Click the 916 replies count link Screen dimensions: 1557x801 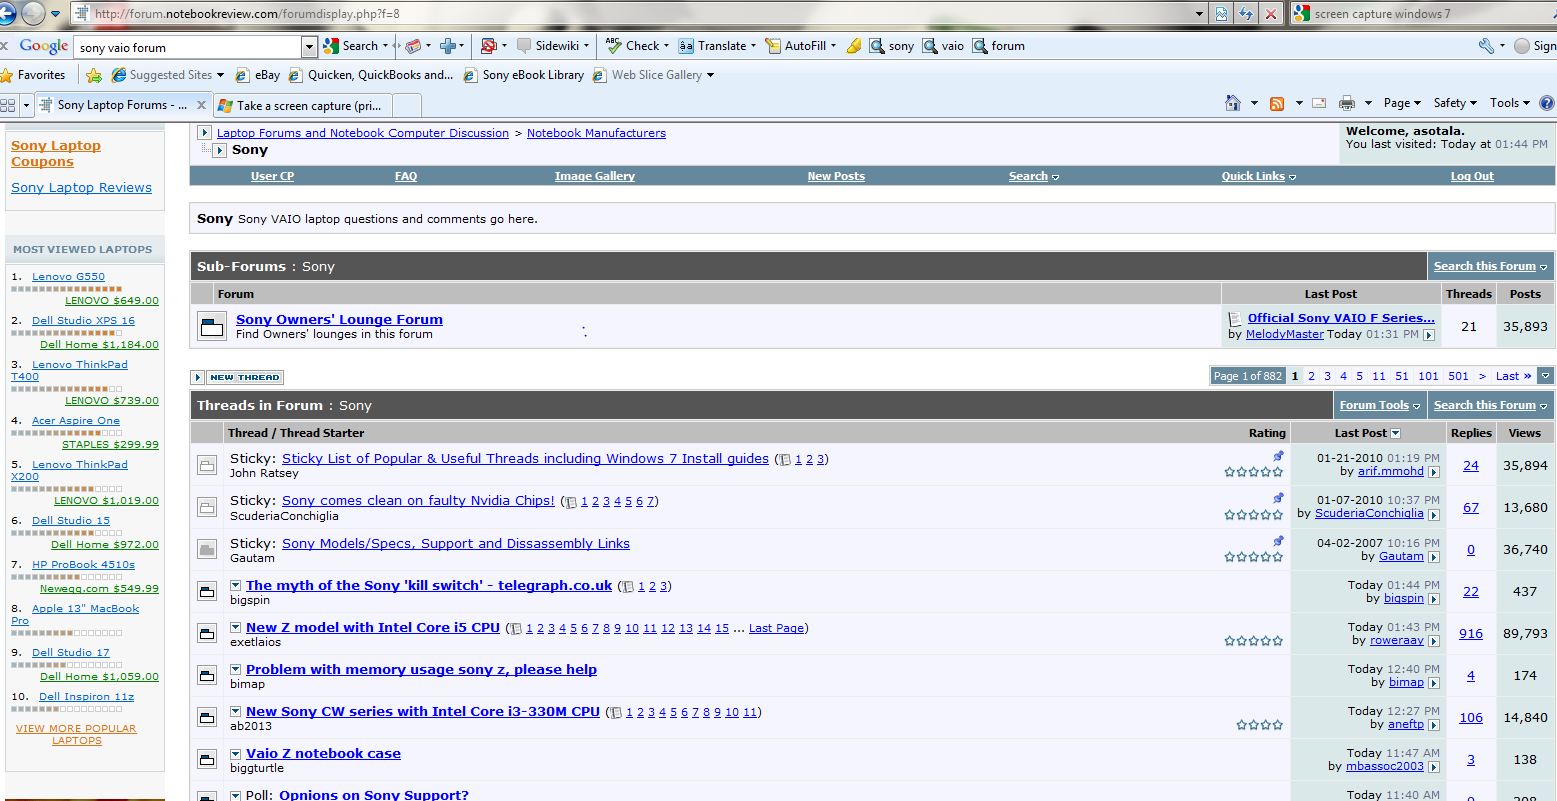pyautogui.click(x=1470, y=634)
